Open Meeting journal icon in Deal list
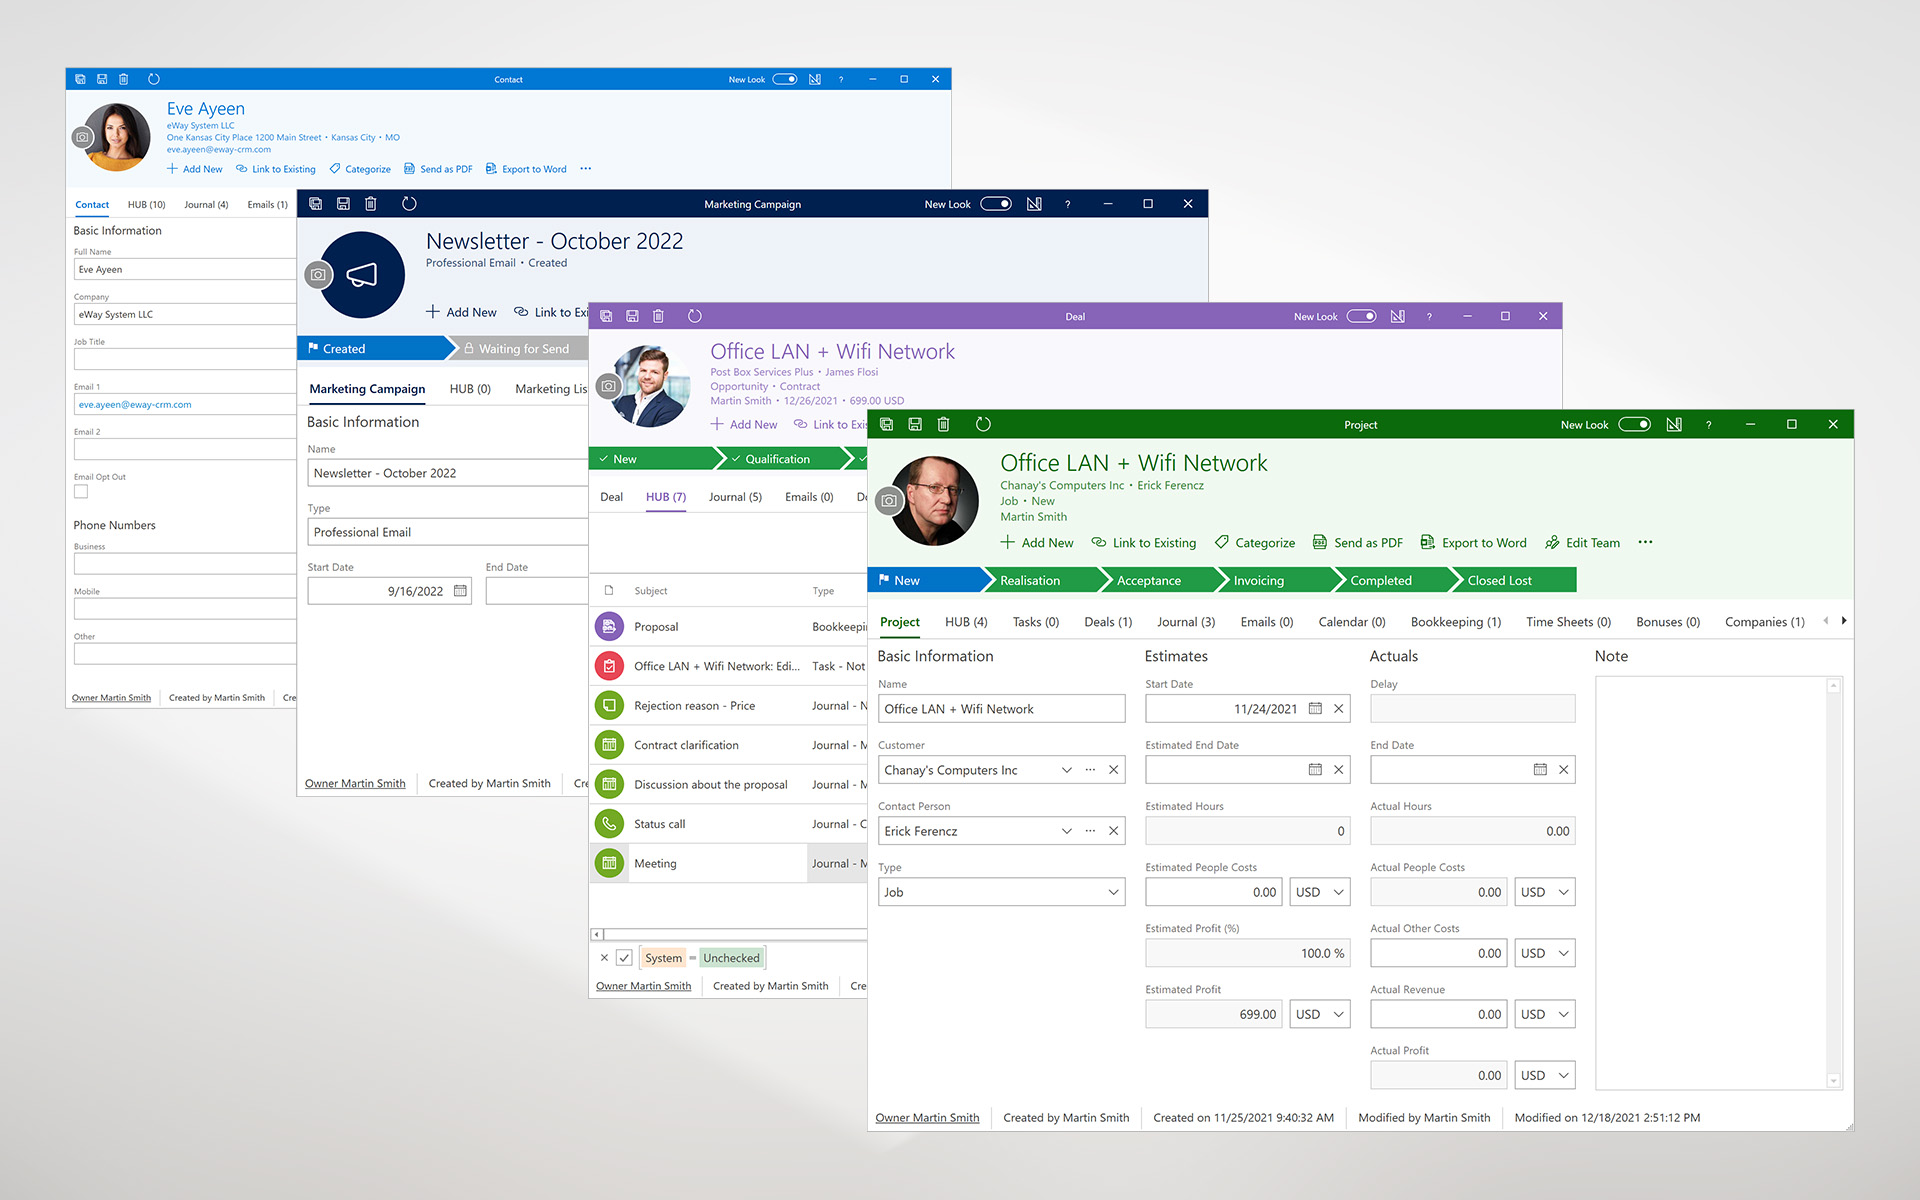 (x=609, y=864)
